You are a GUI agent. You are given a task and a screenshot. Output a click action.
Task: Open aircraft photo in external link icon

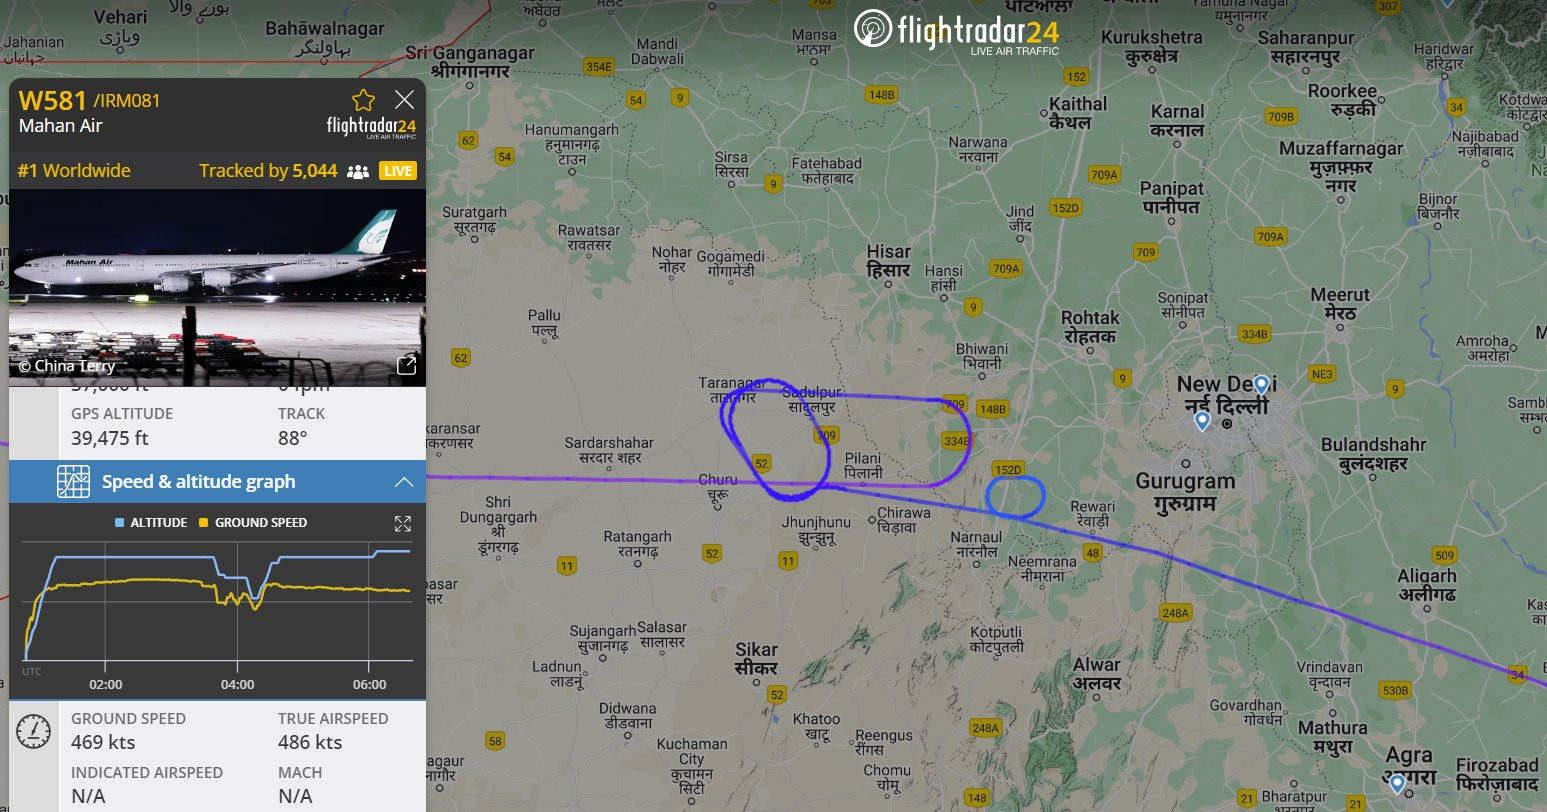point(406,366)
